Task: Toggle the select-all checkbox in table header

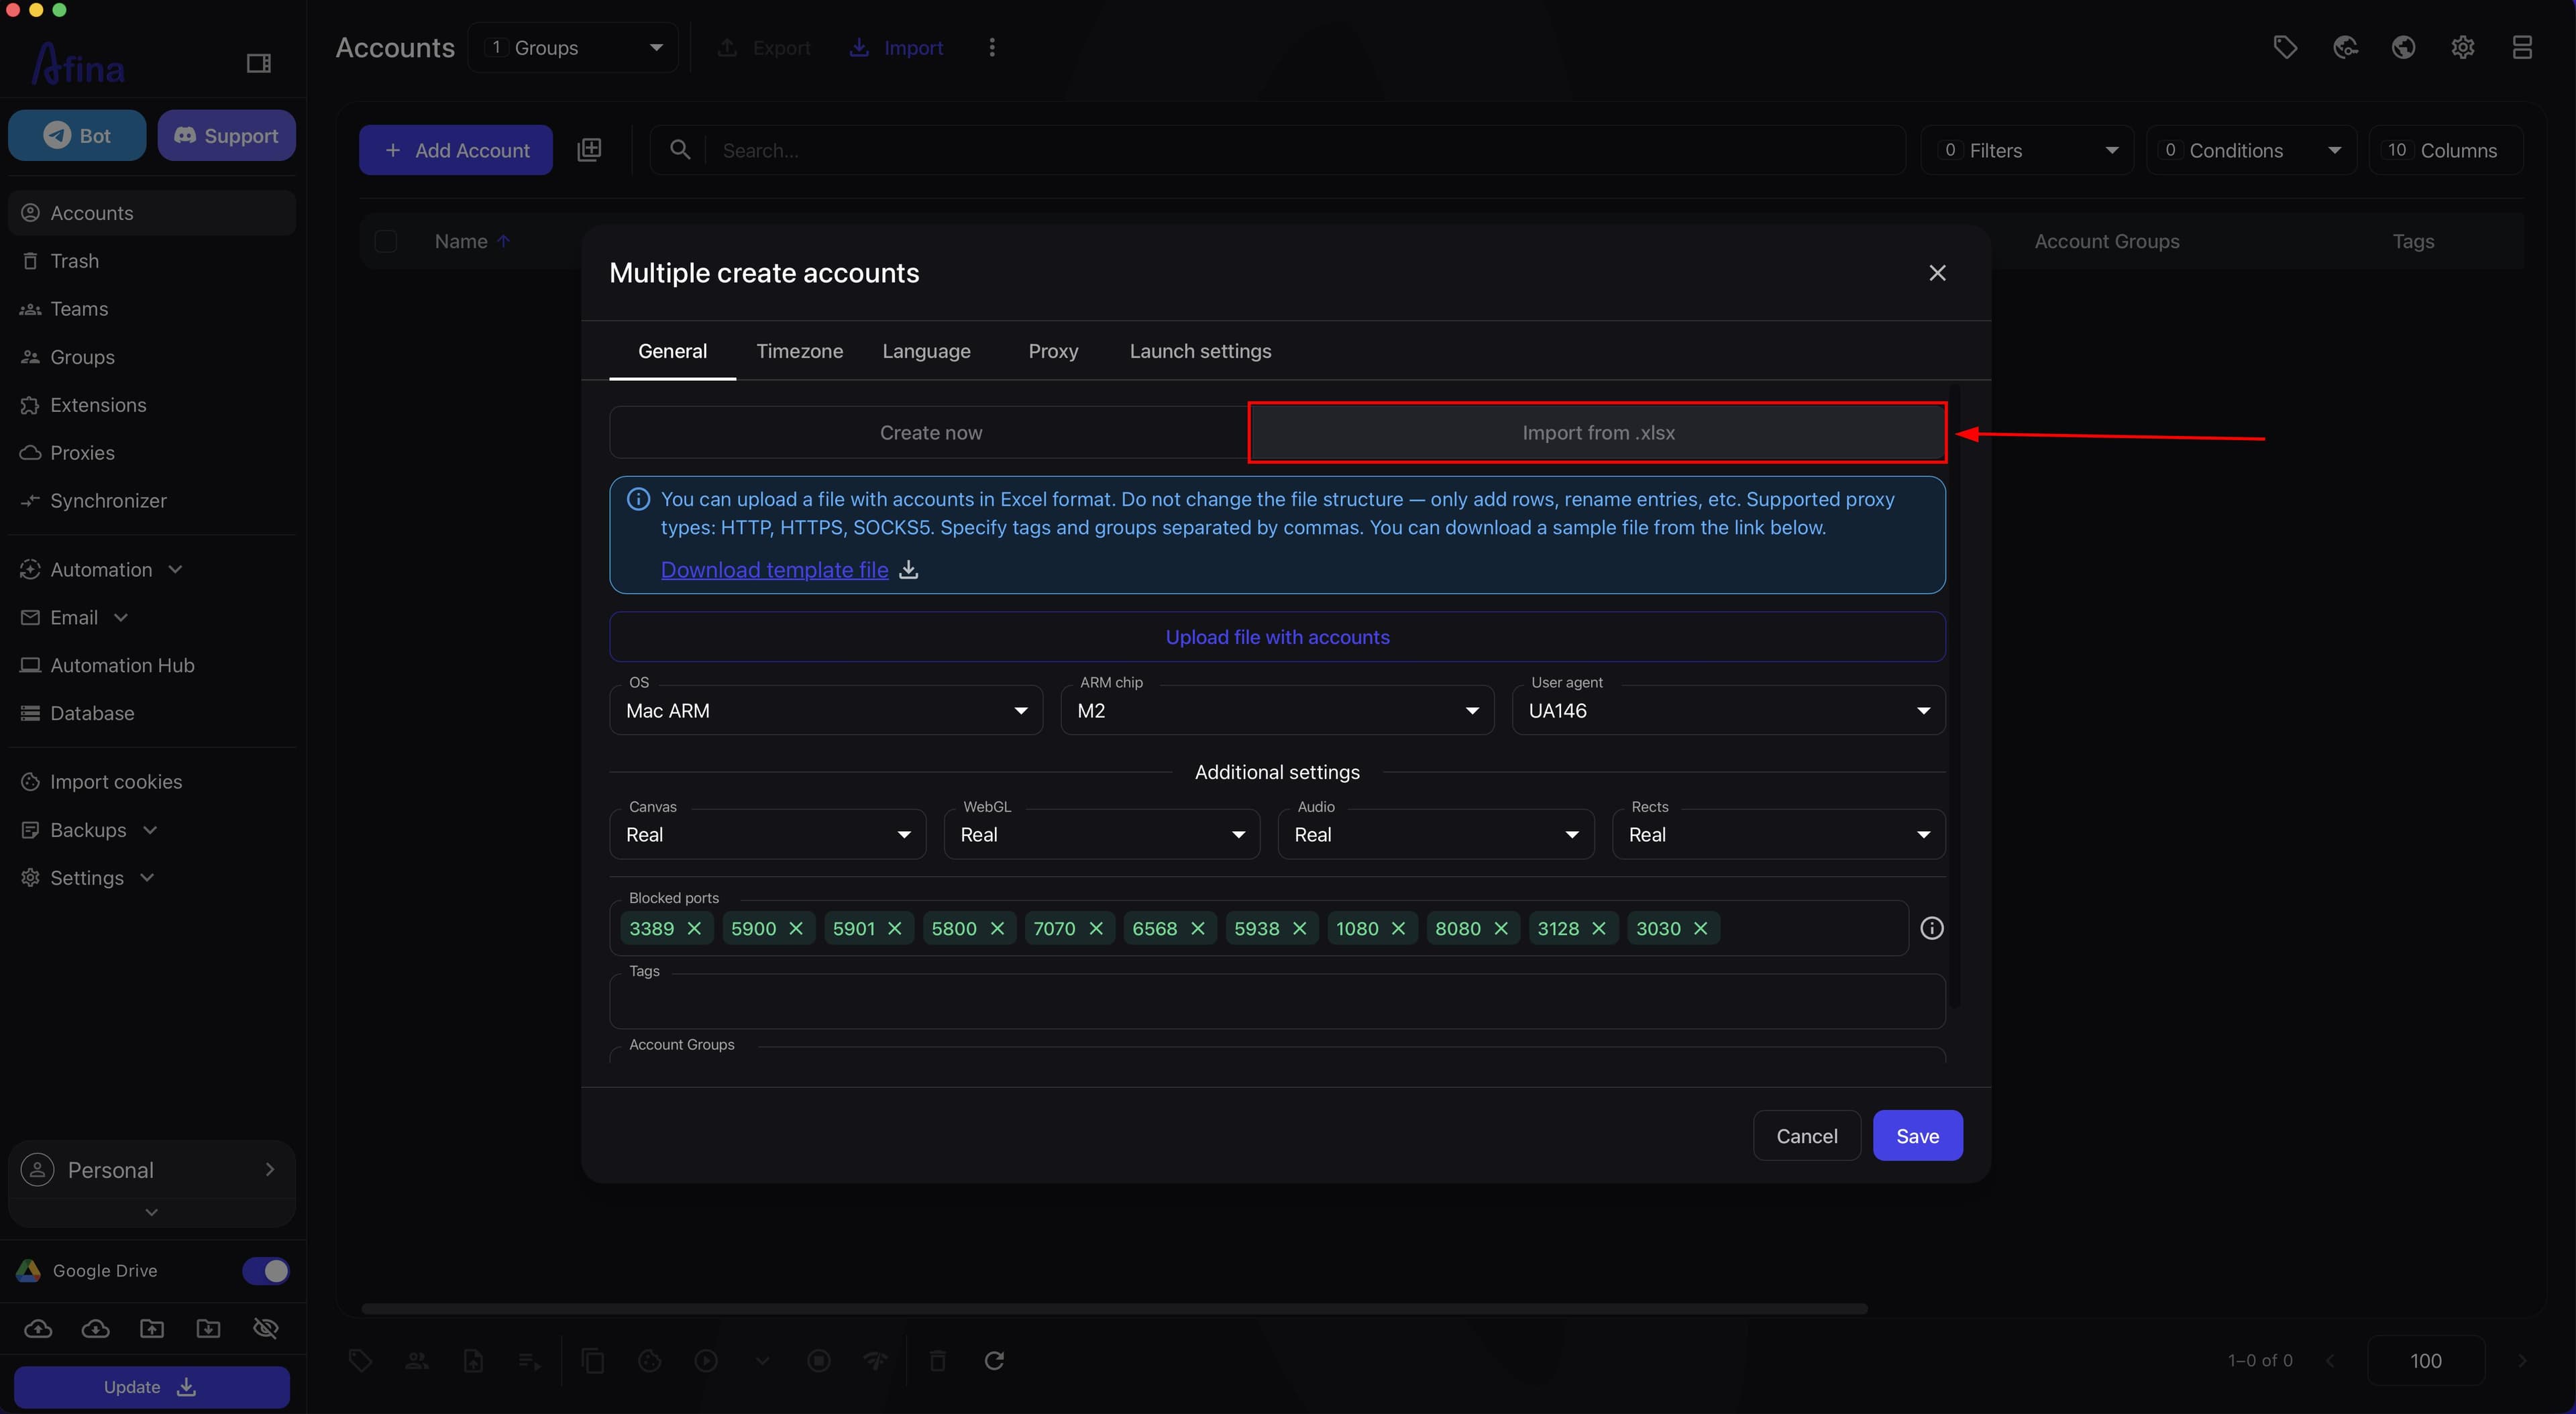Action: (x=386, y=241)
